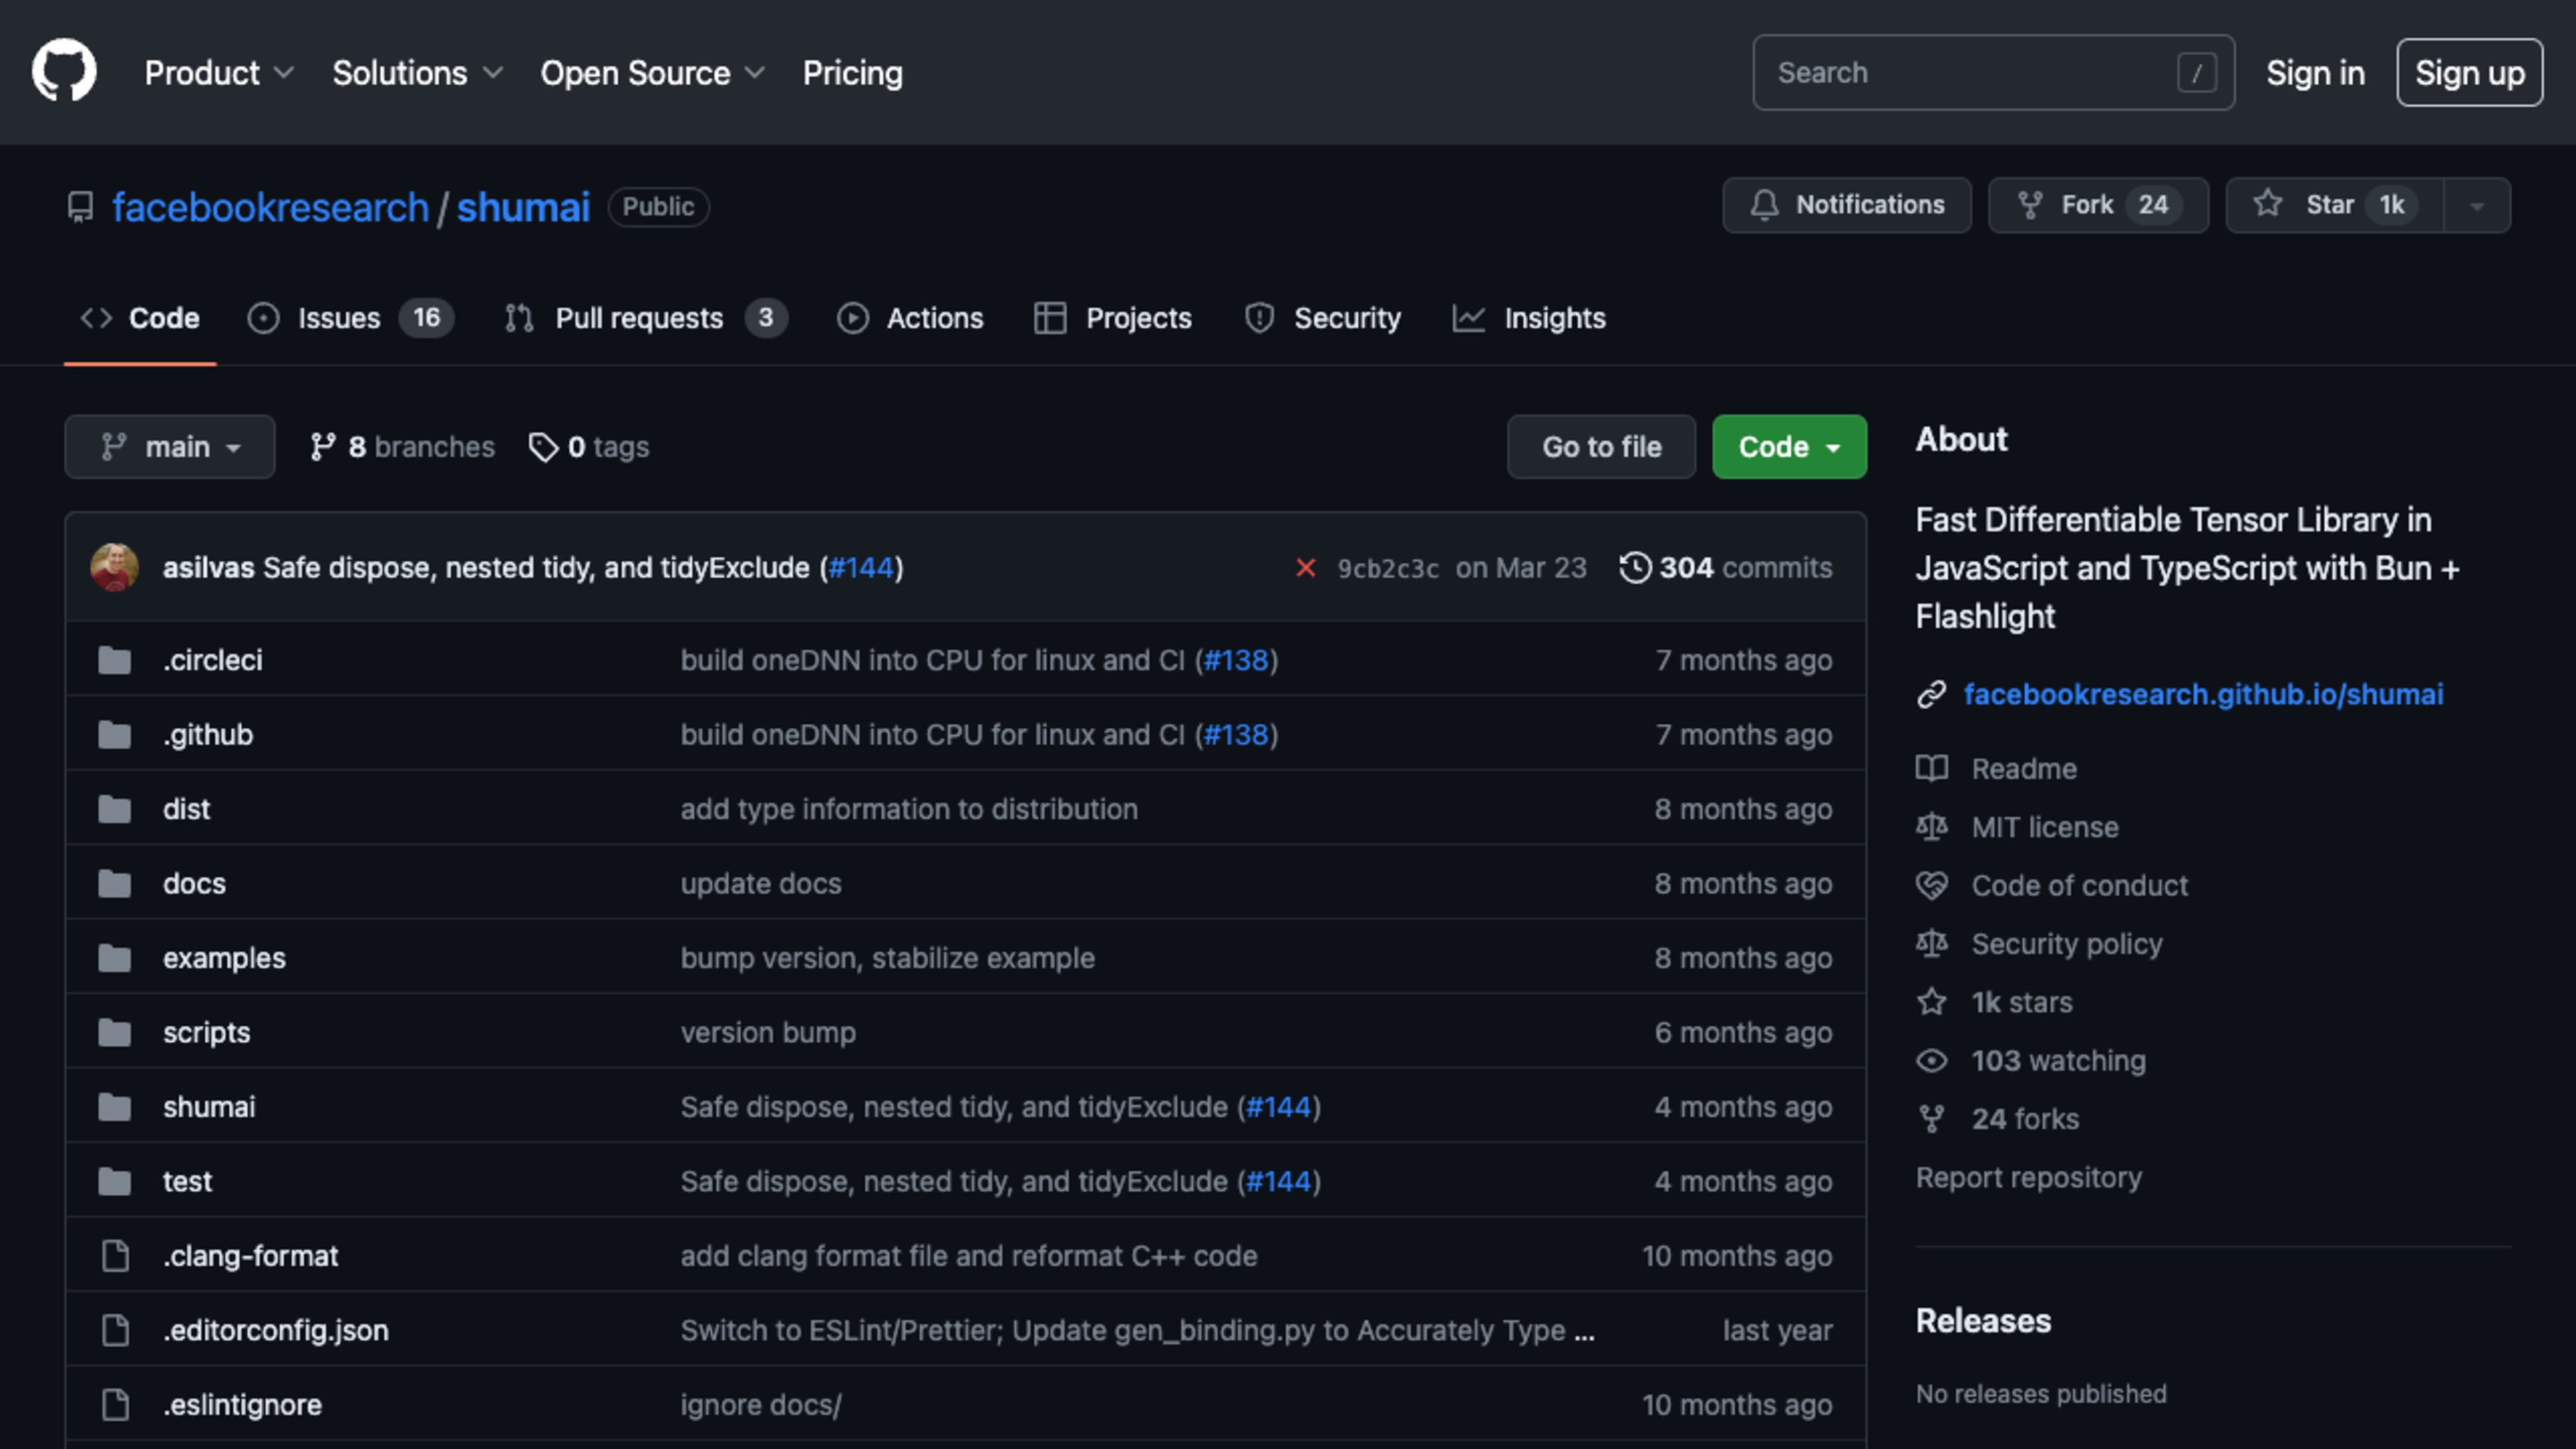The image size is (2576, 1449).
Task: Click the .clang-format file icon
Action: [x=115, y=1256]
